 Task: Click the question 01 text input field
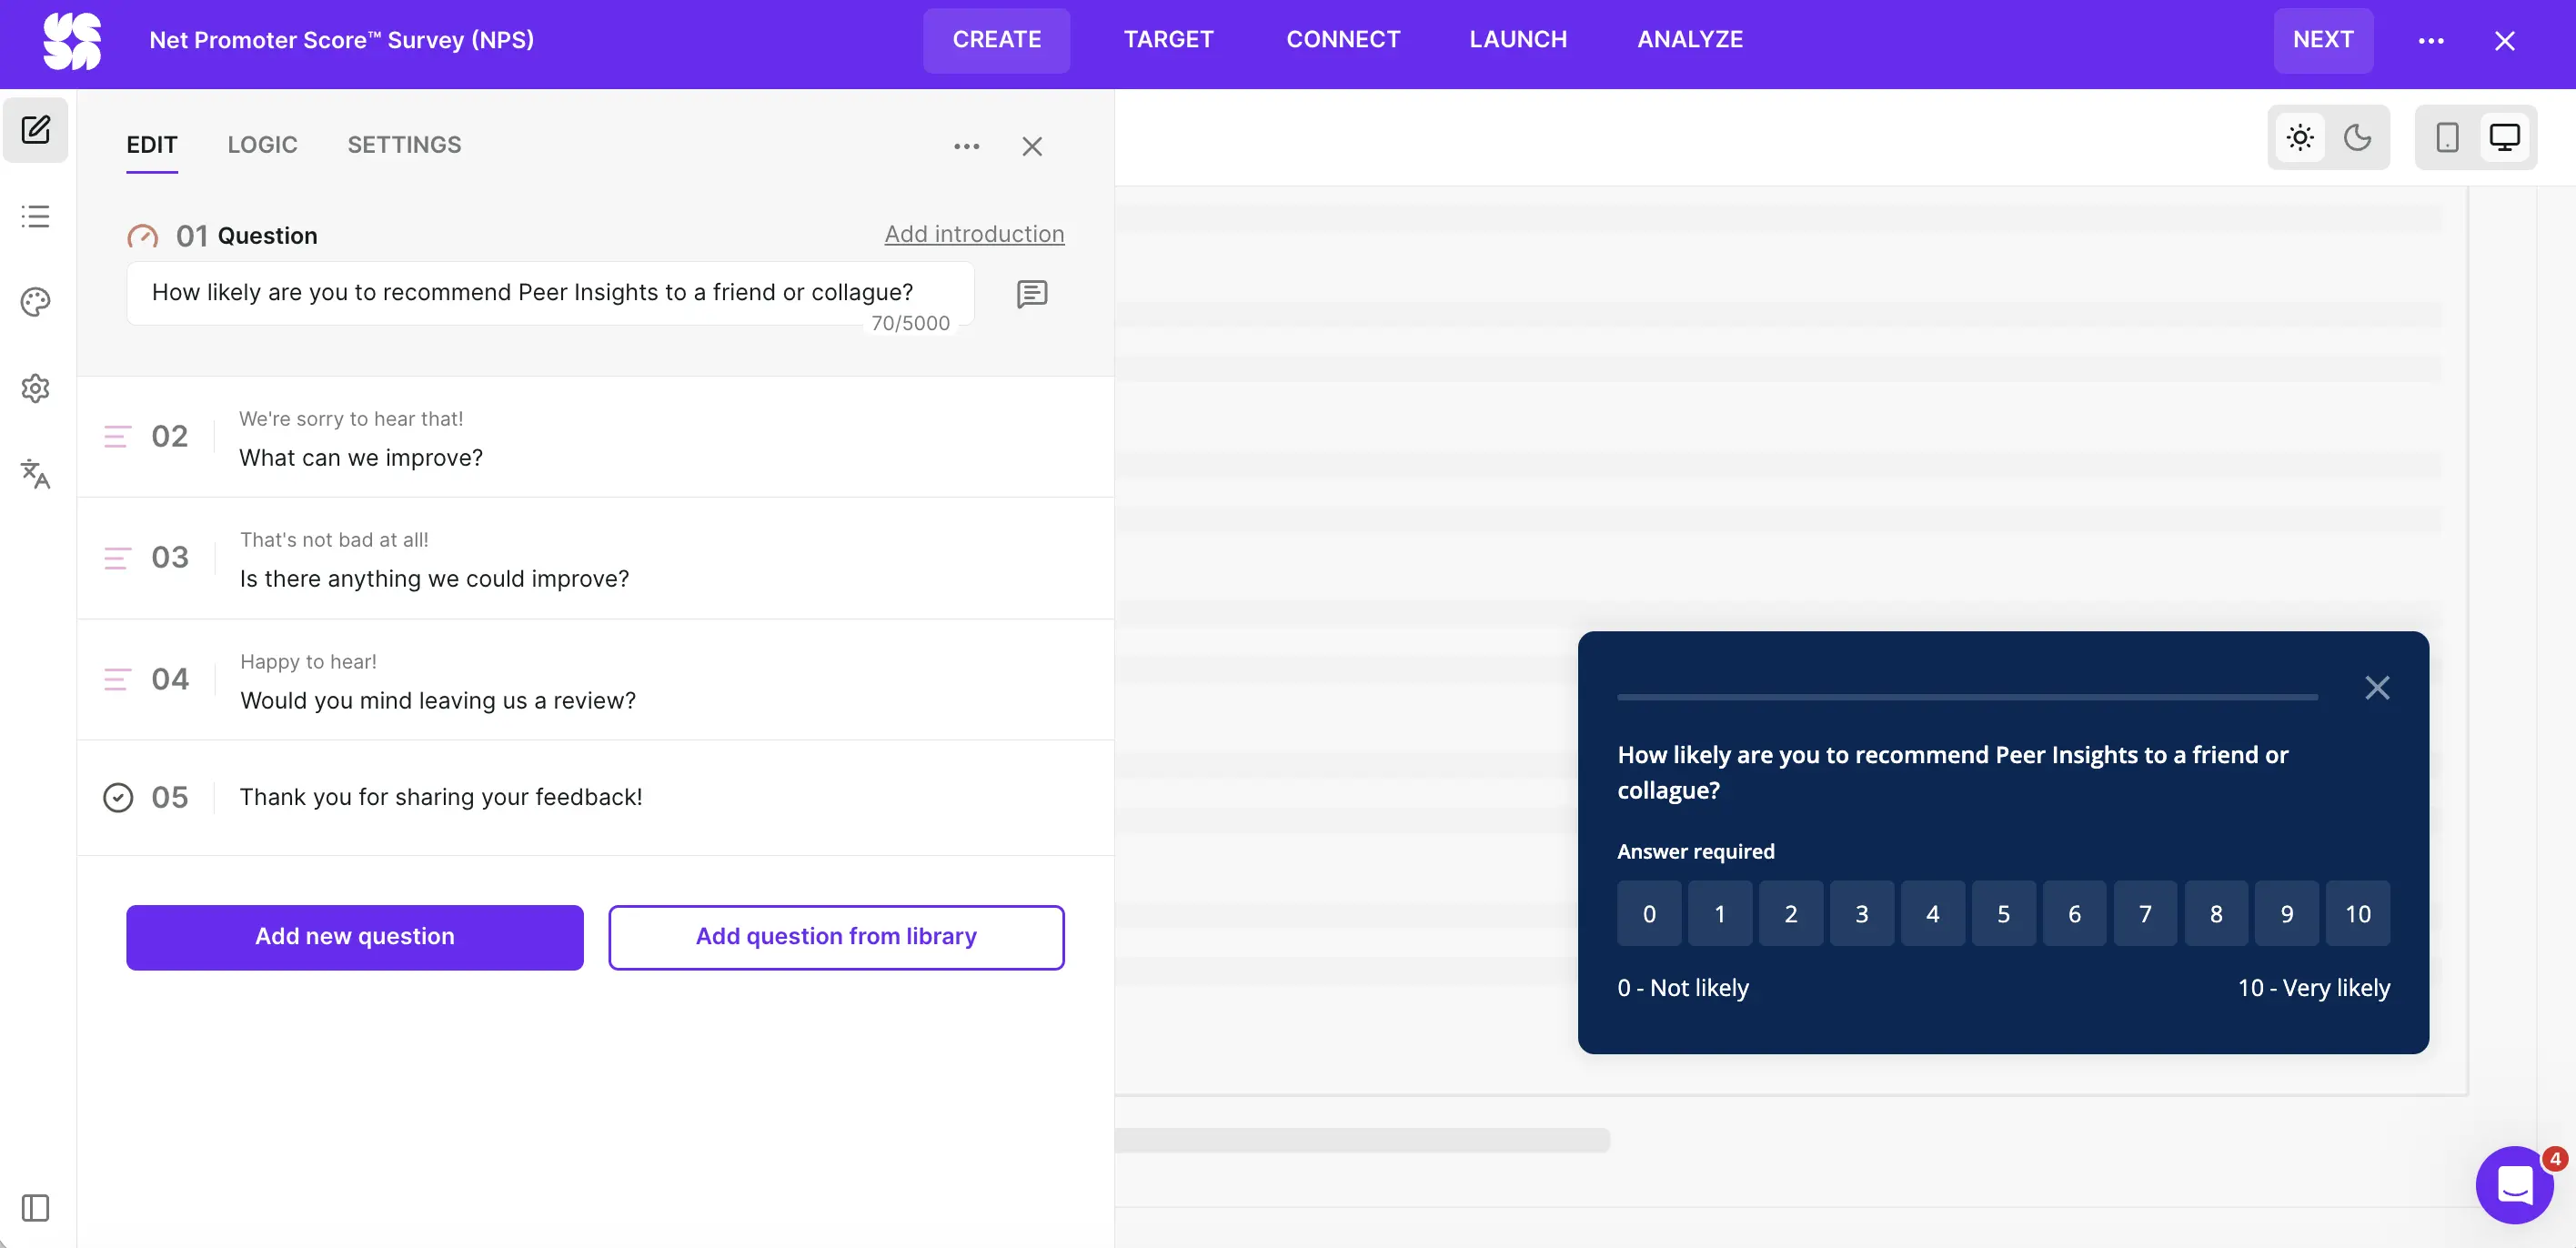(550, 293)
